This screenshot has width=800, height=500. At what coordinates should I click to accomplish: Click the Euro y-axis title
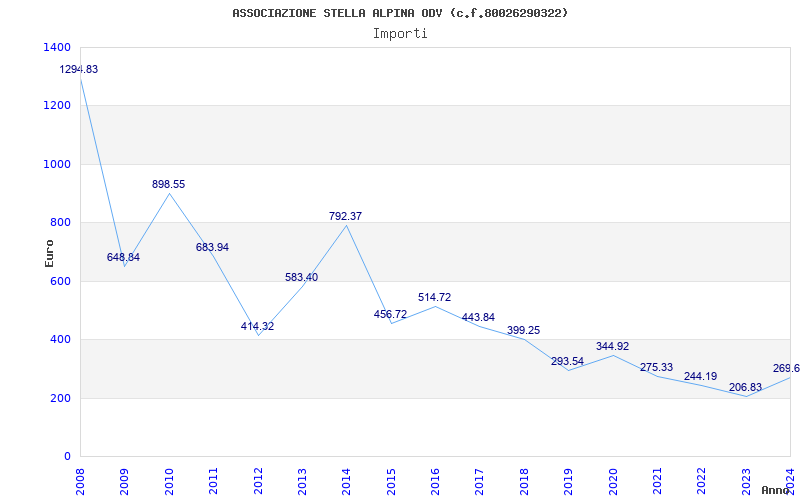(x=50, y=252)
